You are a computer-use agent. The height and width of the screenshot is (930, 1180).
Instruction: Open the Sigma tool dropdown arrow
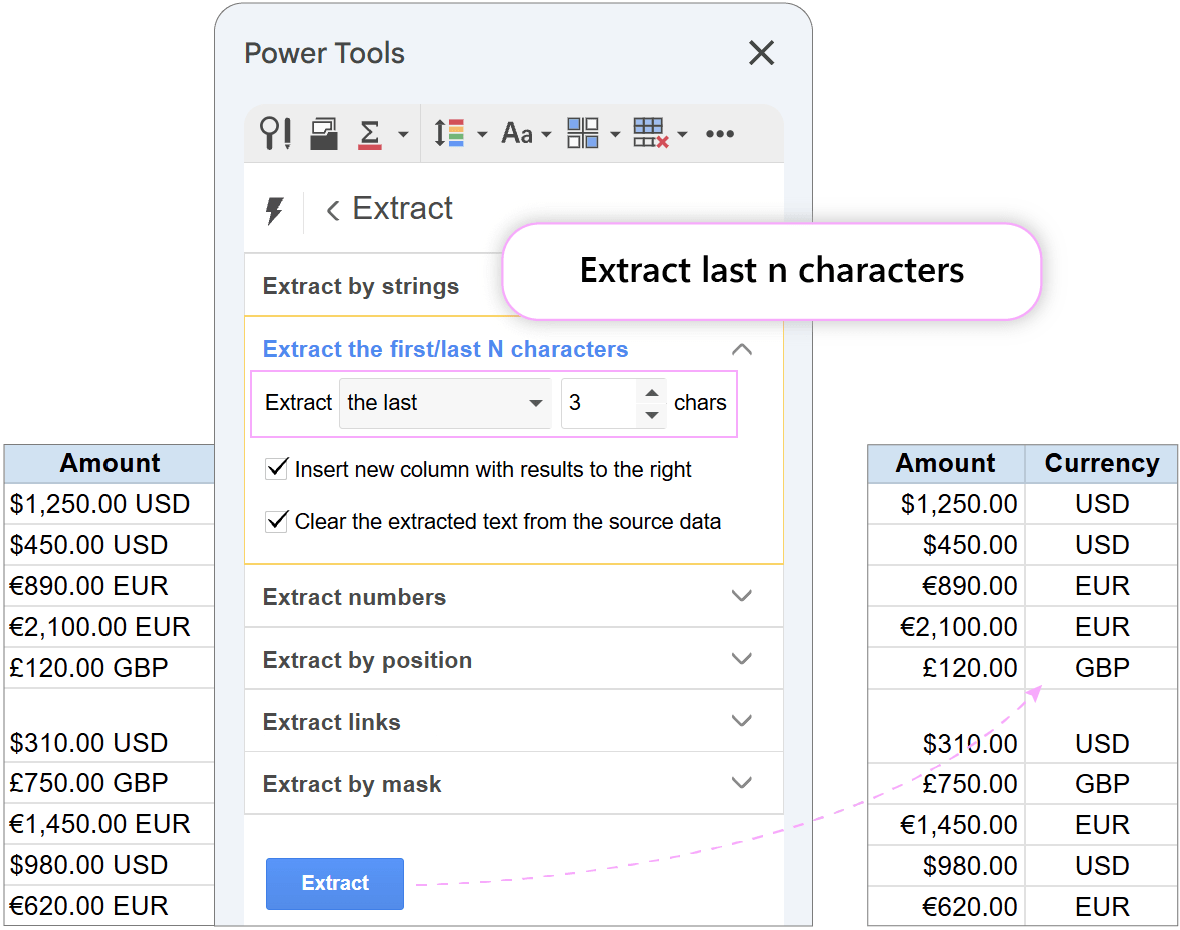[x=403, y=135]
